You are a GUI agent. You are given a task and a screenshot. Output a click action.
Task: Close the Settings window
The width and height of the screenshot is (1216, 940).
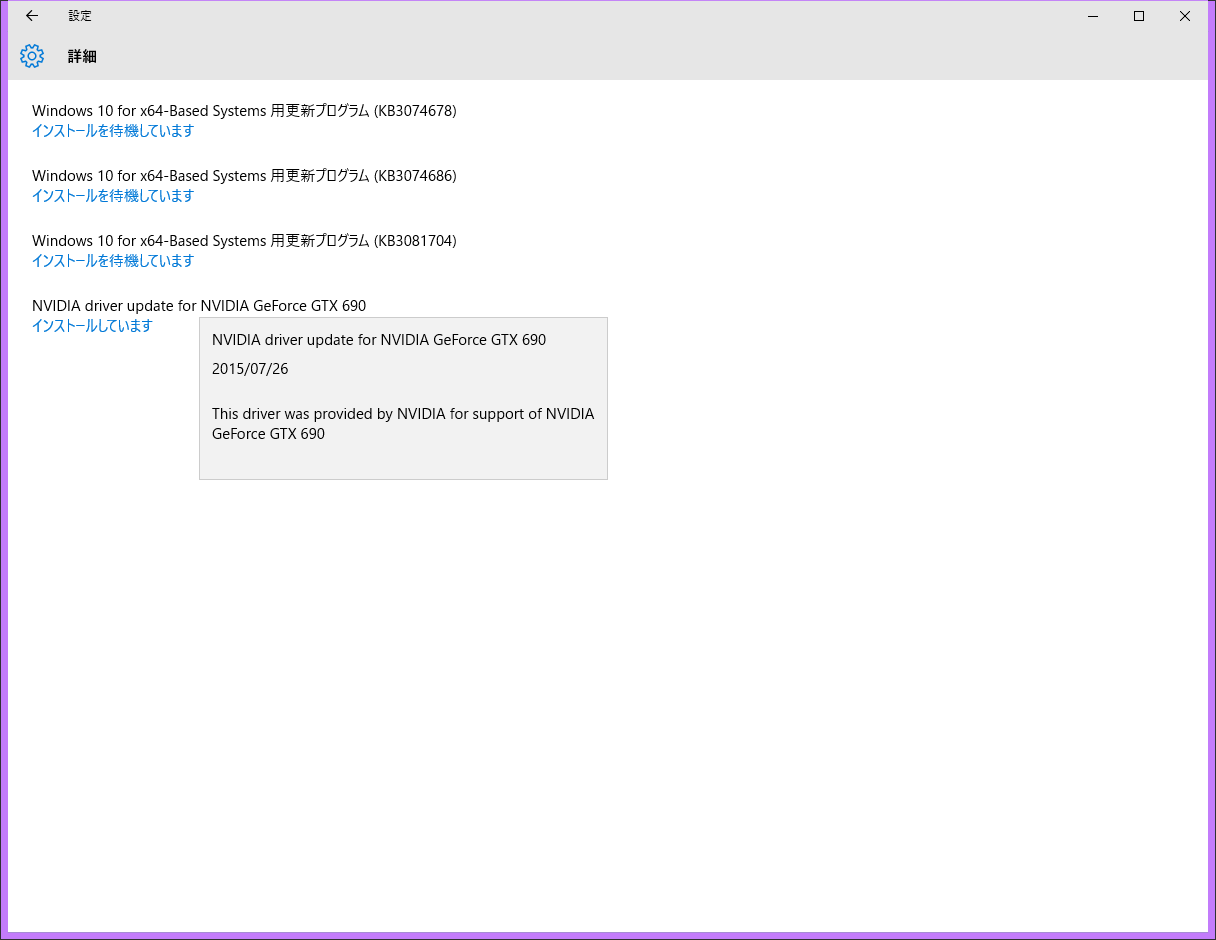click(x=1185, y=16)
